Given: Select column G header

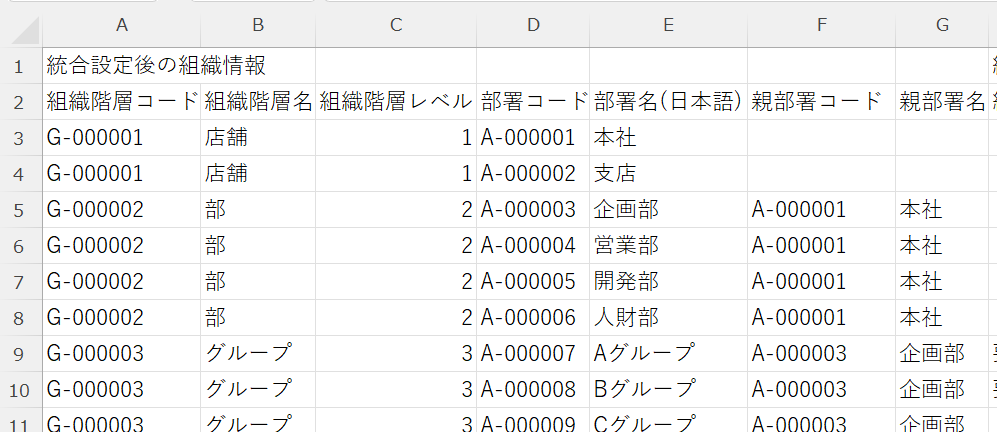Looking at the screenshot, I should (x=941, y=25).
